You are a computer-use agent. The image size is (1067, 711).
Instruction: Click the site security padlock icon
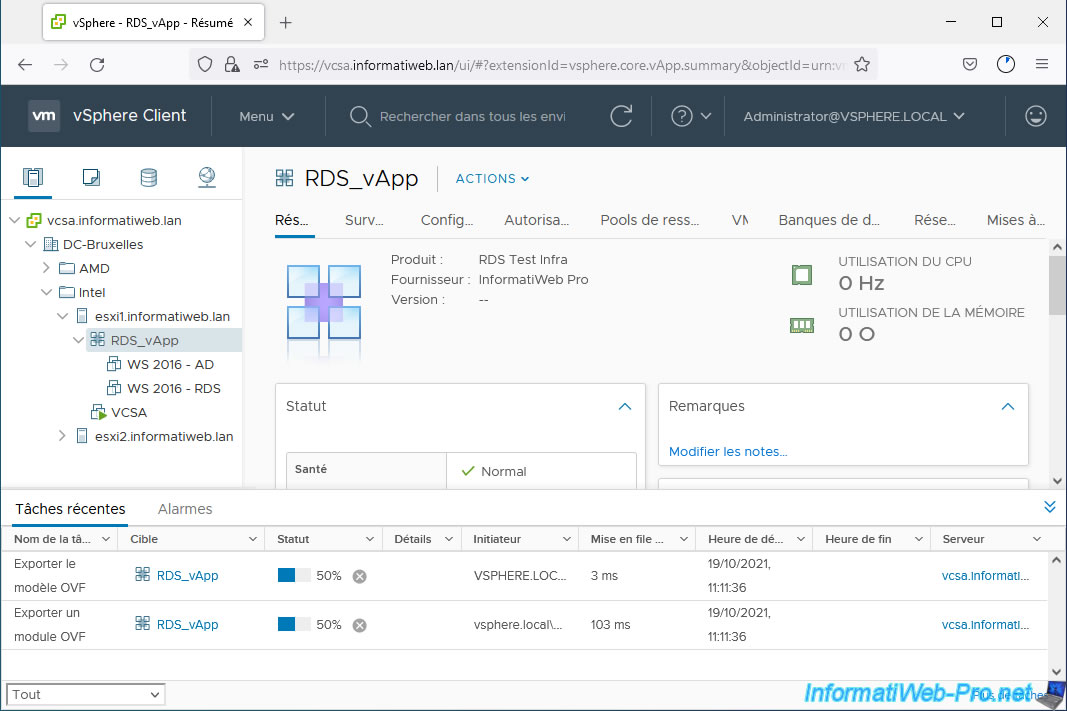coord(232,65)
